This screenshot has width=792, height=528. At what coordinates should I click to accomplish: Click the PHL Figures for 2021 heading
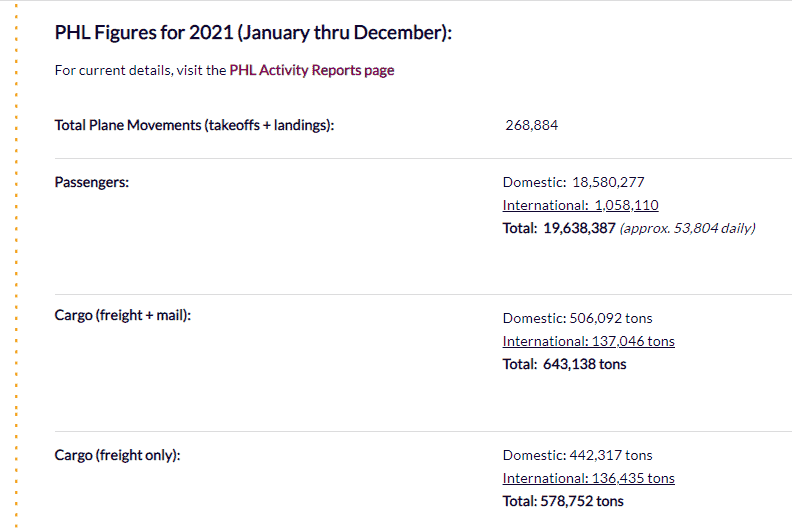(253, 33)
